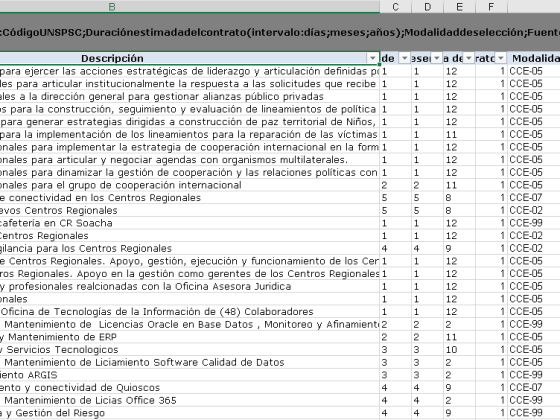This screenshot has width=560, height=420.
Task: Open the filter arrow in column E header cell
Action: click(x=469, y=58)
